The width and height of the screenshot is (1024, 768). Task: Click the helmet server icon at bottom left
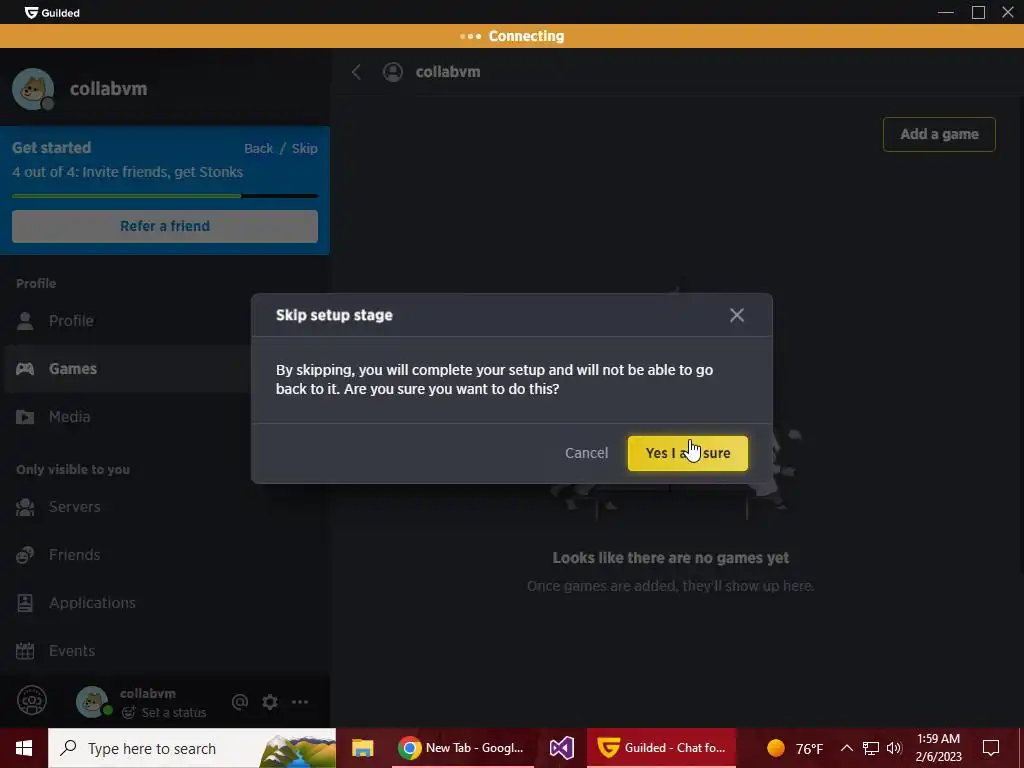click(x=32, y=701)
